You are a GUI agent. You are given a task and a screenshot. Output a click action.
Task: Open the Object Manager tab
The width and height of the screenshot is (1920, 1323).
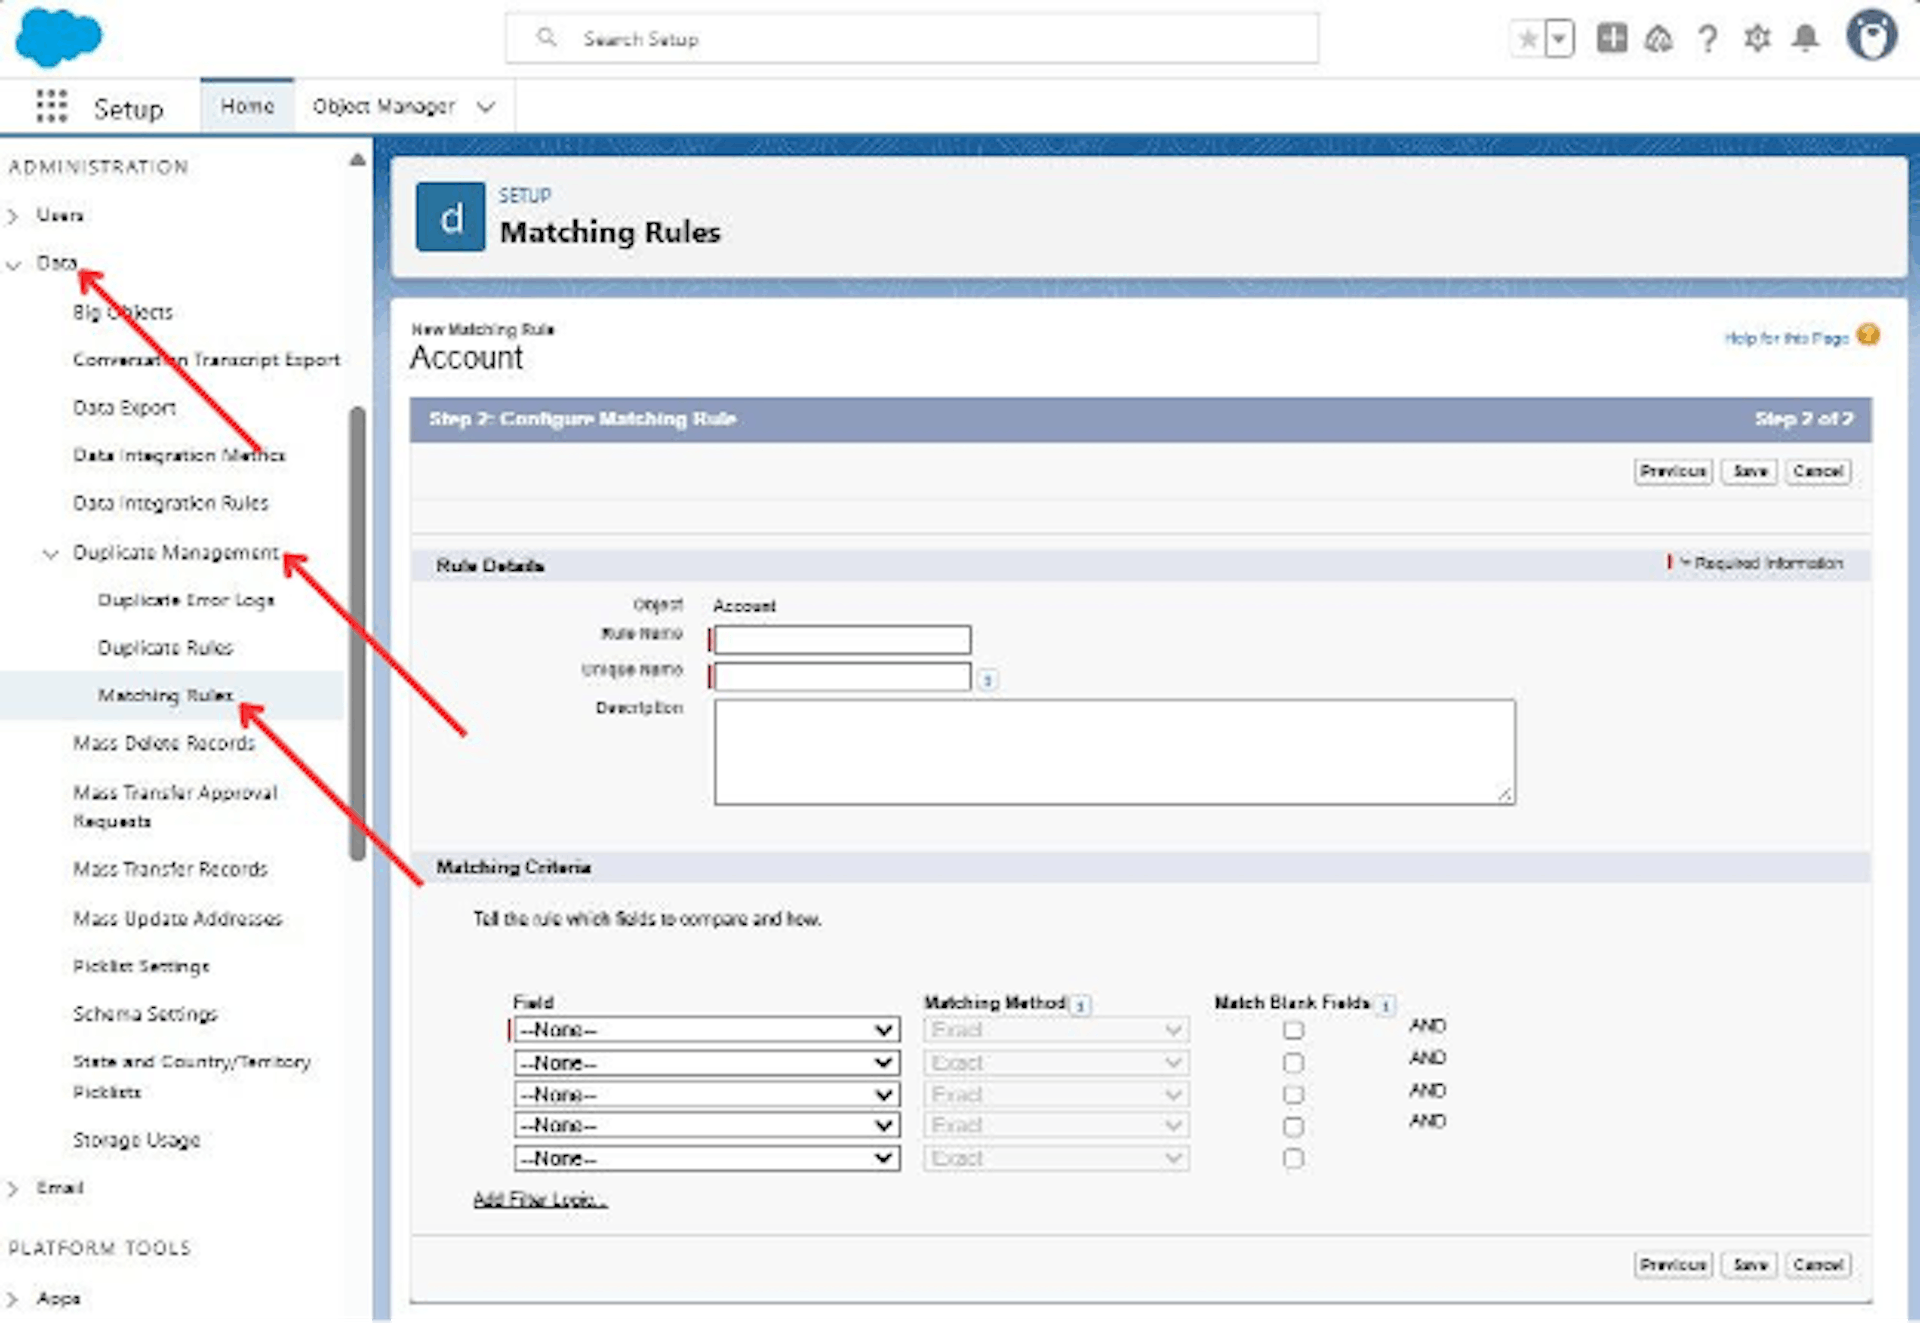(383, 106)
